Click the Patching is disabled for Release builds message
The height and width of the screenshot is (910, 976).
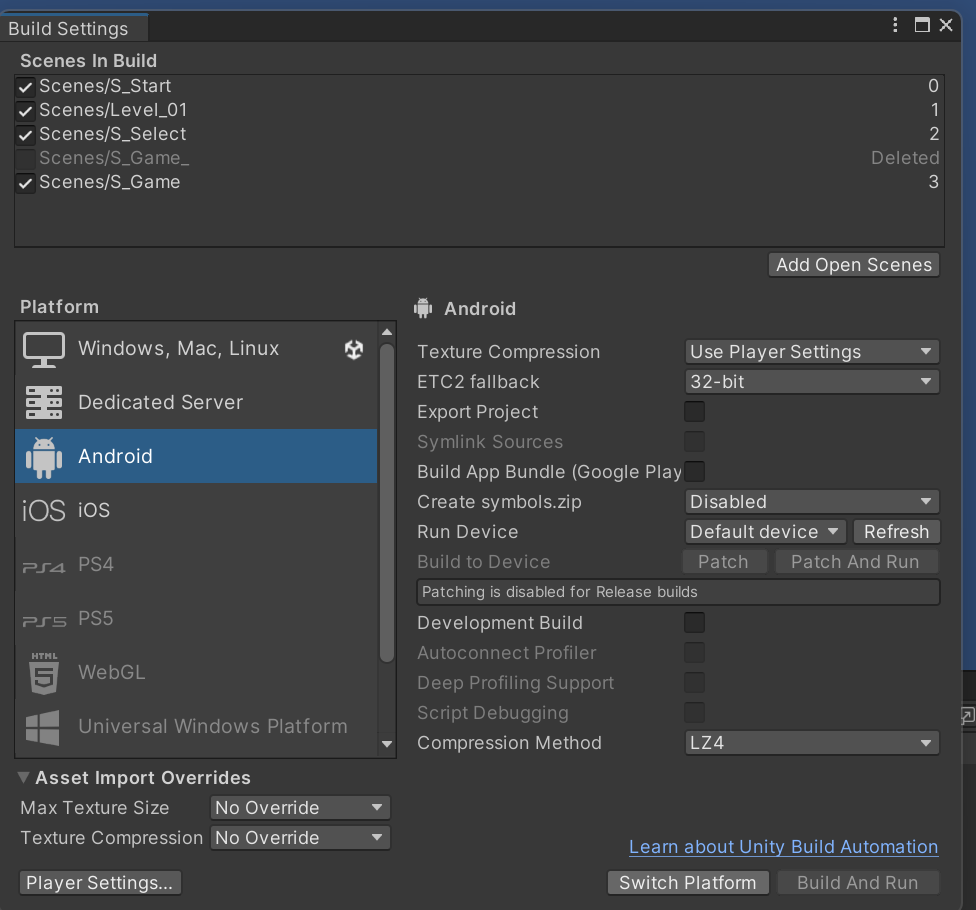click(x=678, y=592)
